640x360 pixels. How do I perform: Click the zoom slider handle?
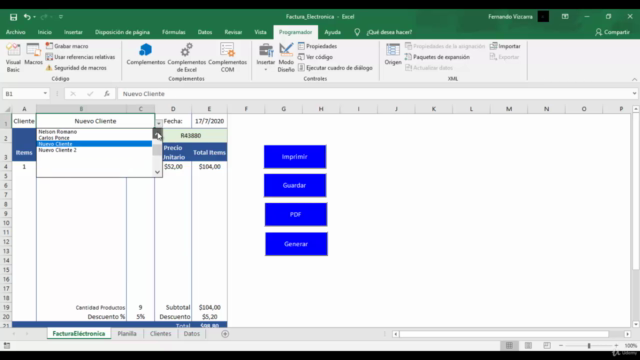[x=589, y=346]
